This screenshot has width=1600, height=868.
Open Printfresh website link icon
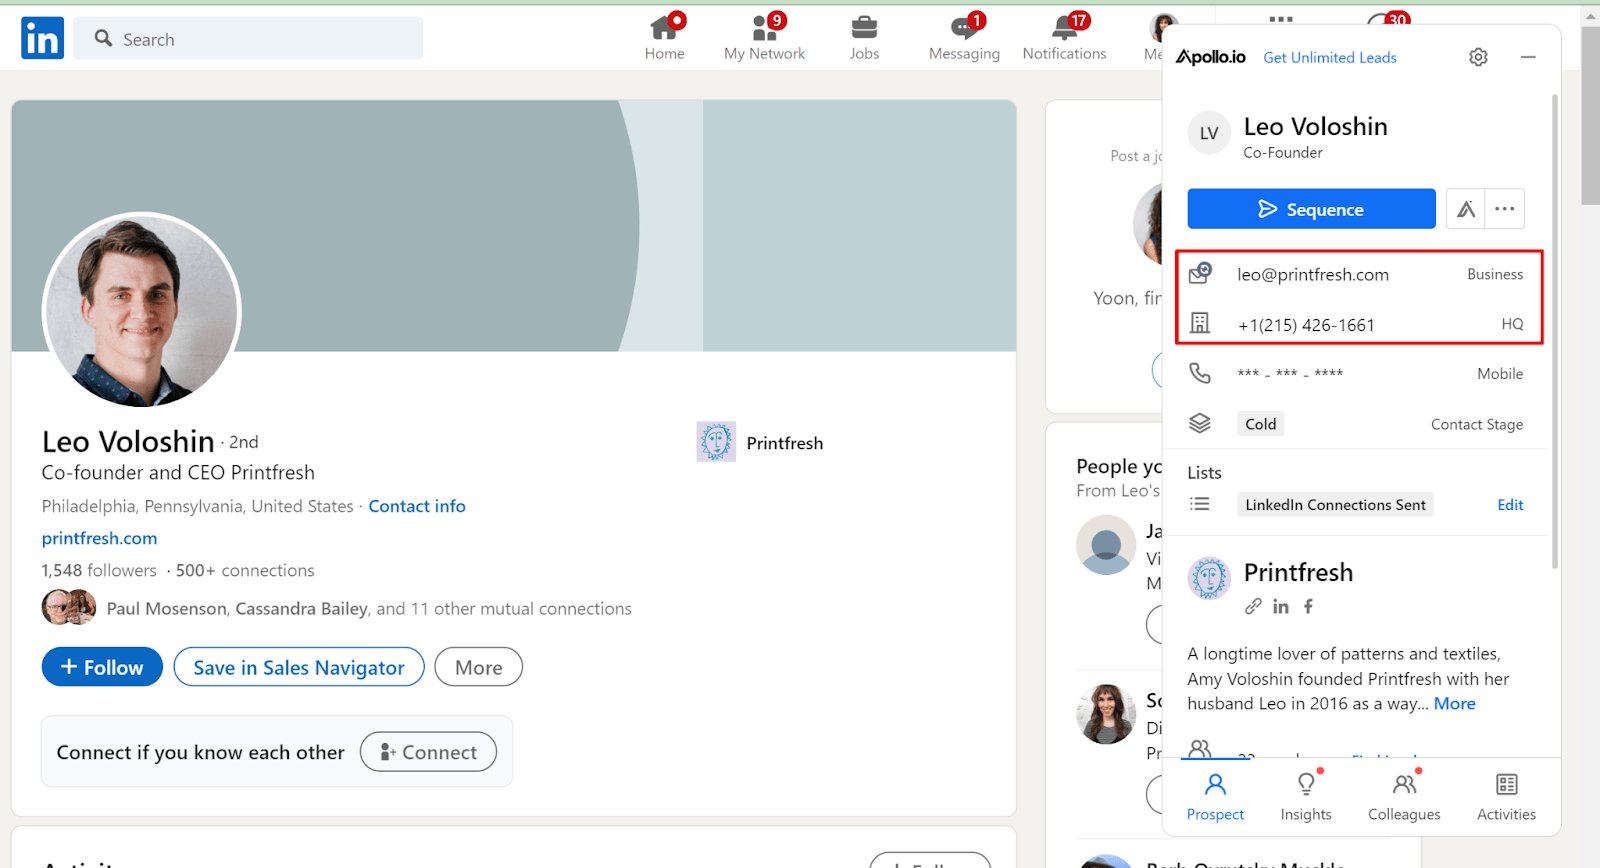coord(1253,606)
